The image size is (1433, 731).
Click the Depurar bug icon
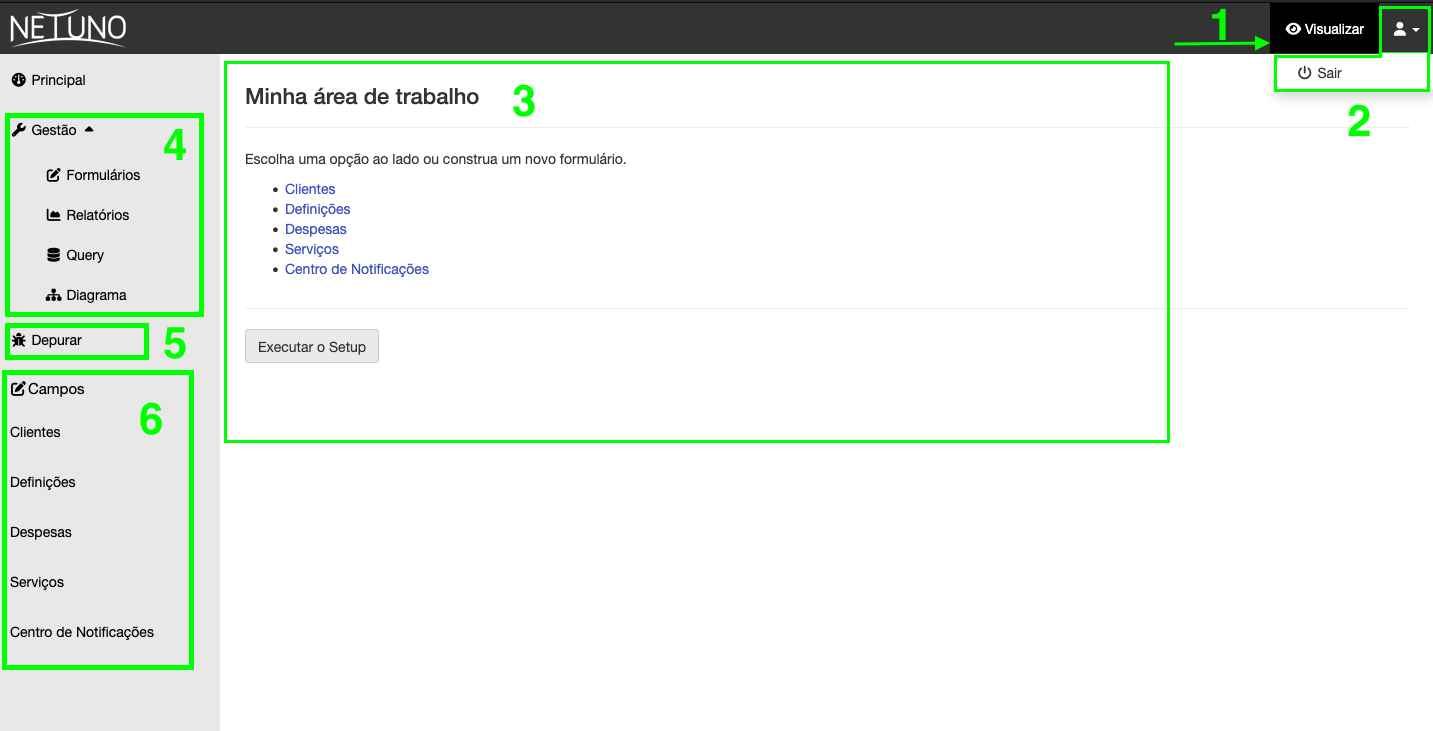pyautogui.click(x=18, y=340)
